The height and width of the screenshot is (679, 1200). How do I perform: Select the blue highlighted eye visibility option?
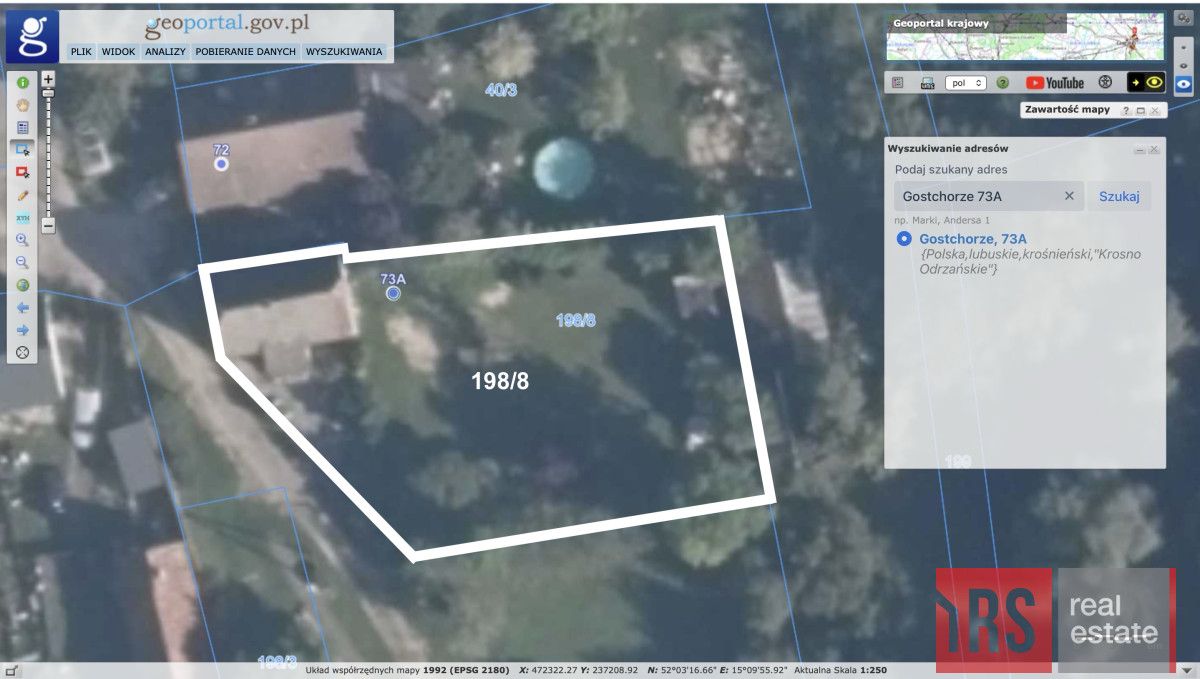(1184, 85)
